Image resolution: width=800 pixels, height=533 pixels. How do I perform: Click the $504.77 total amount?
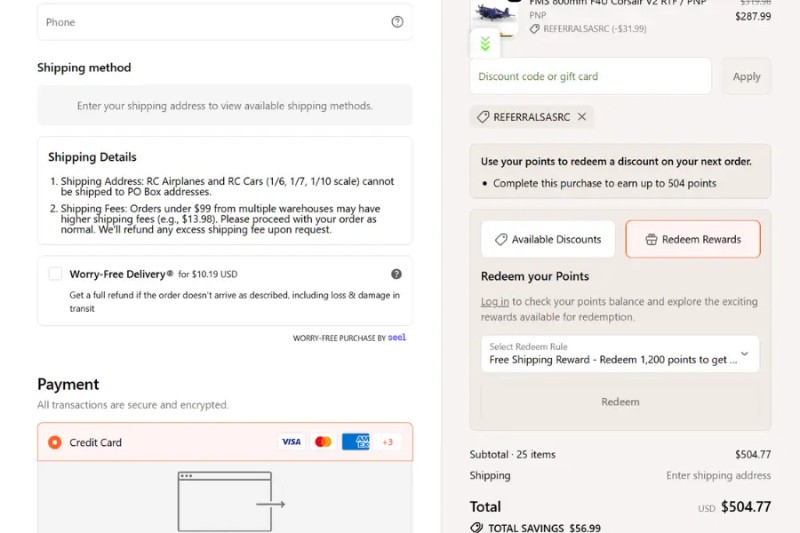point(745,506)
